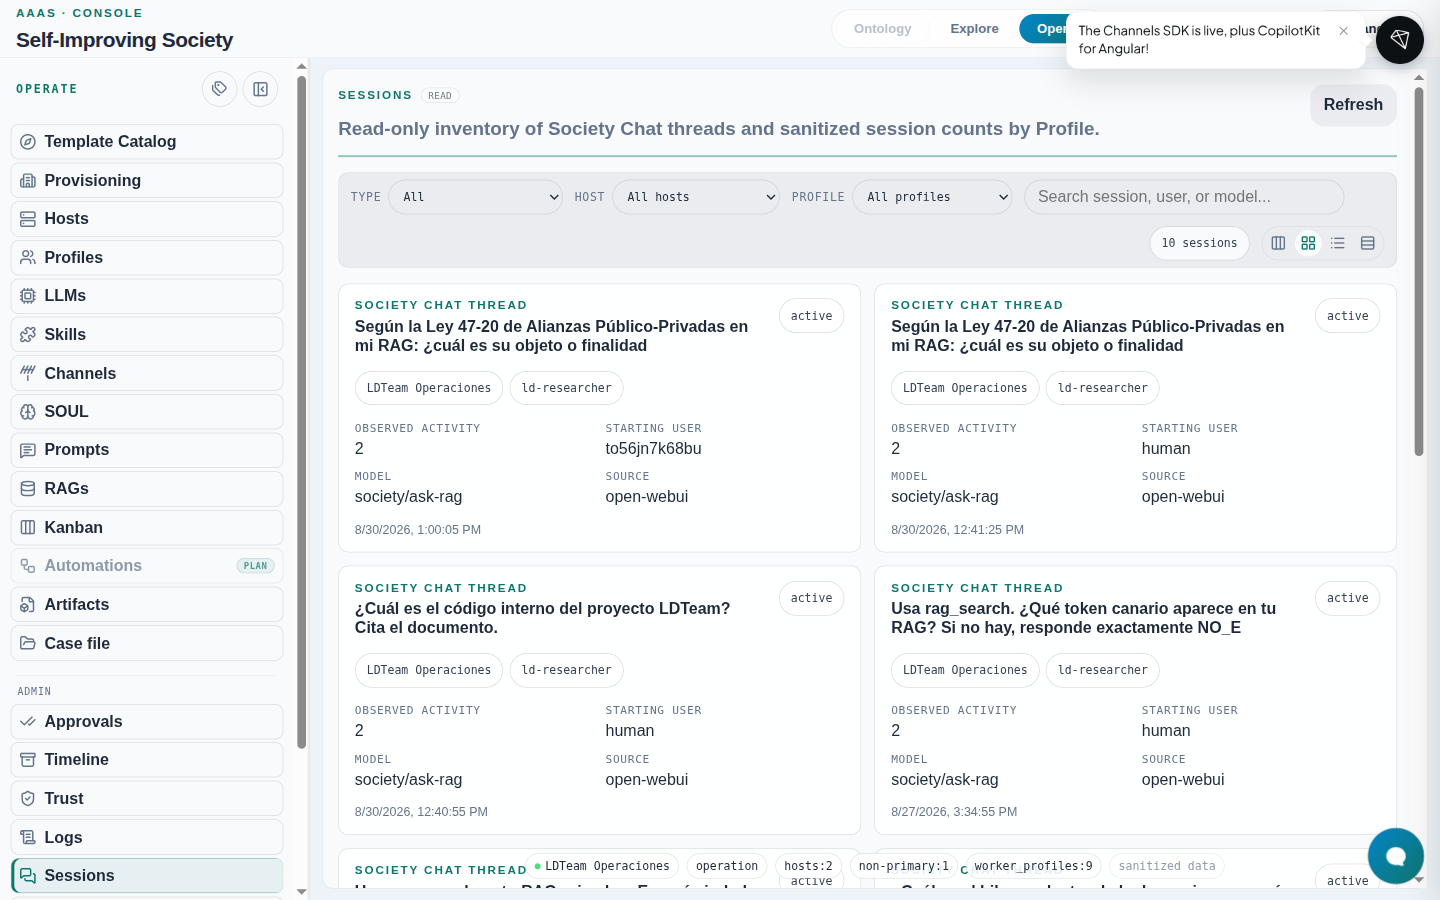Click the READ badge next to Sessions
Image resolution: width=1440 pixels, height=900 pixels.
coord(440,96)
